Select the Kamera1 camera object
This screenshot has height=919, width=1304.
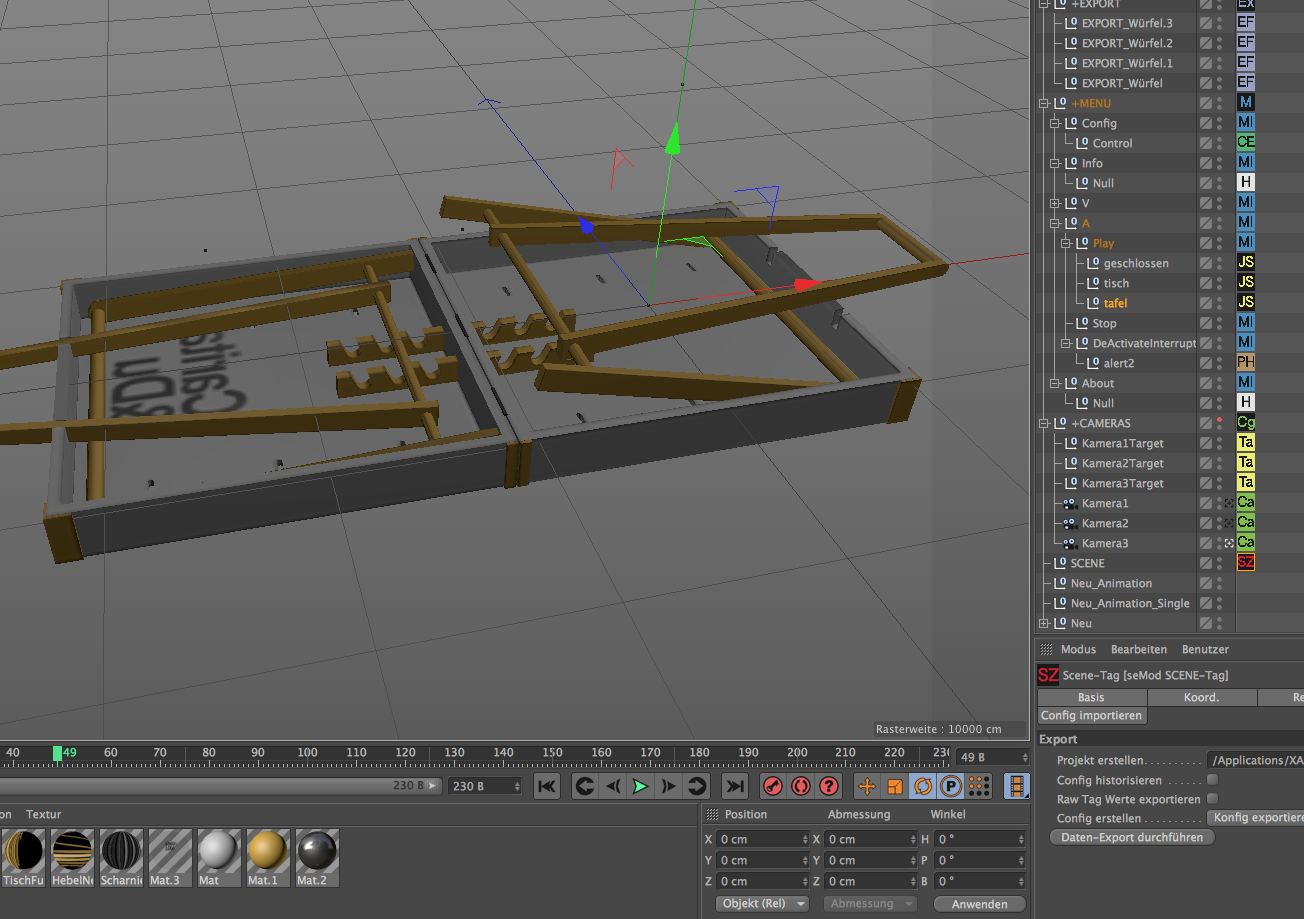click(x=1104, y=503)
